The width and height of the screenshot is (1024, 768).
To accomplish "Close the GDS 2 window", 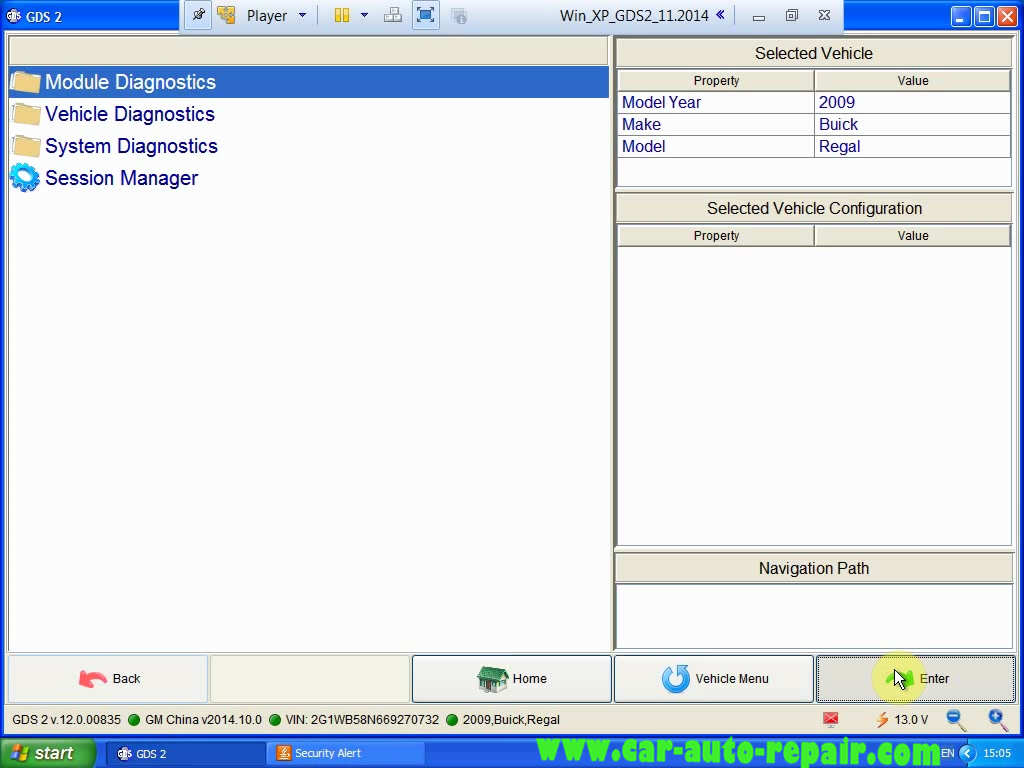I will click(1007, 16).
